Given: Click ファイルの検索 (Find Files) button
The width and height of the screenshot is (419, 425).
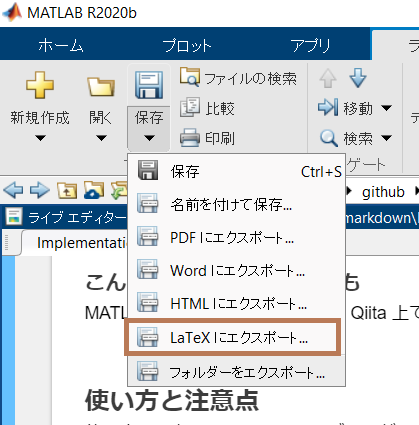Looking at the screenshot, I should point(238,78).
